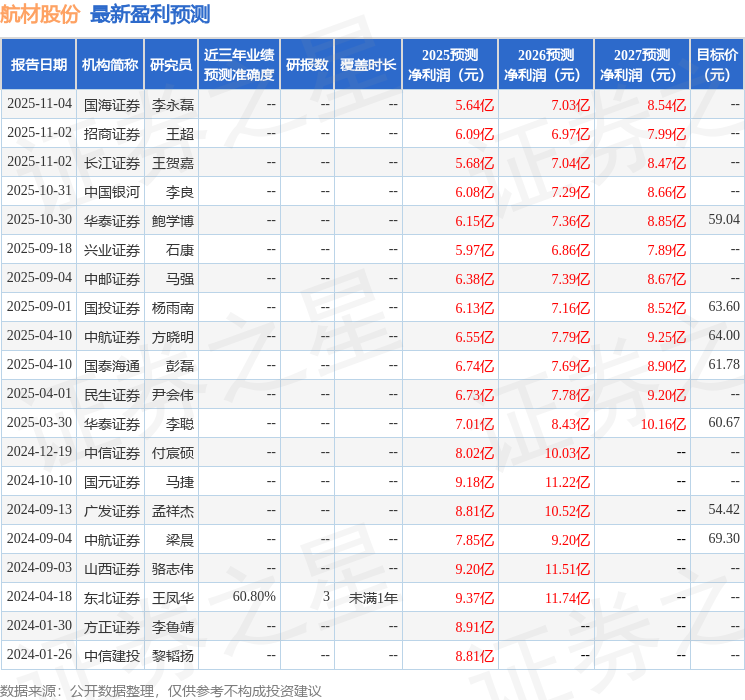Sort by the 报告日期 column header

click(x=38, y=65)
